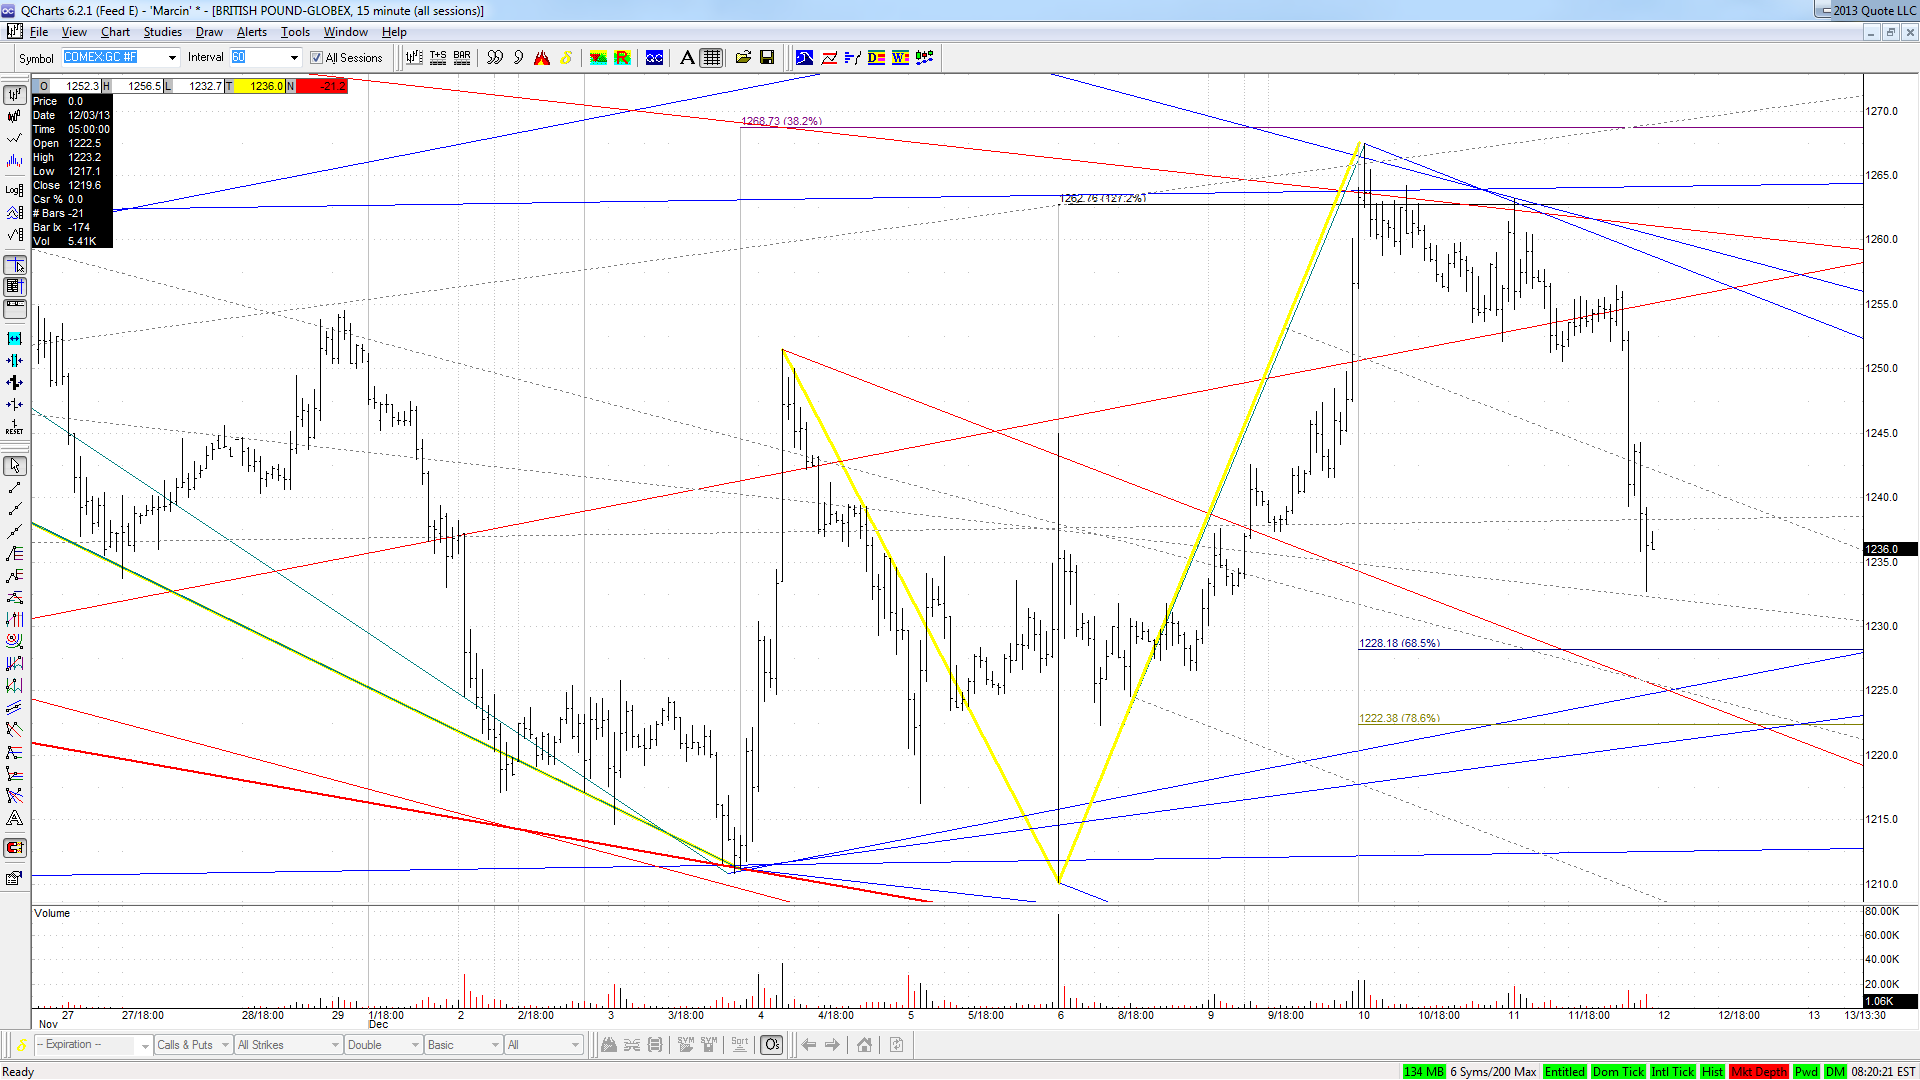
Task: Click the BAR table view icon
Action: pos(462,58)
